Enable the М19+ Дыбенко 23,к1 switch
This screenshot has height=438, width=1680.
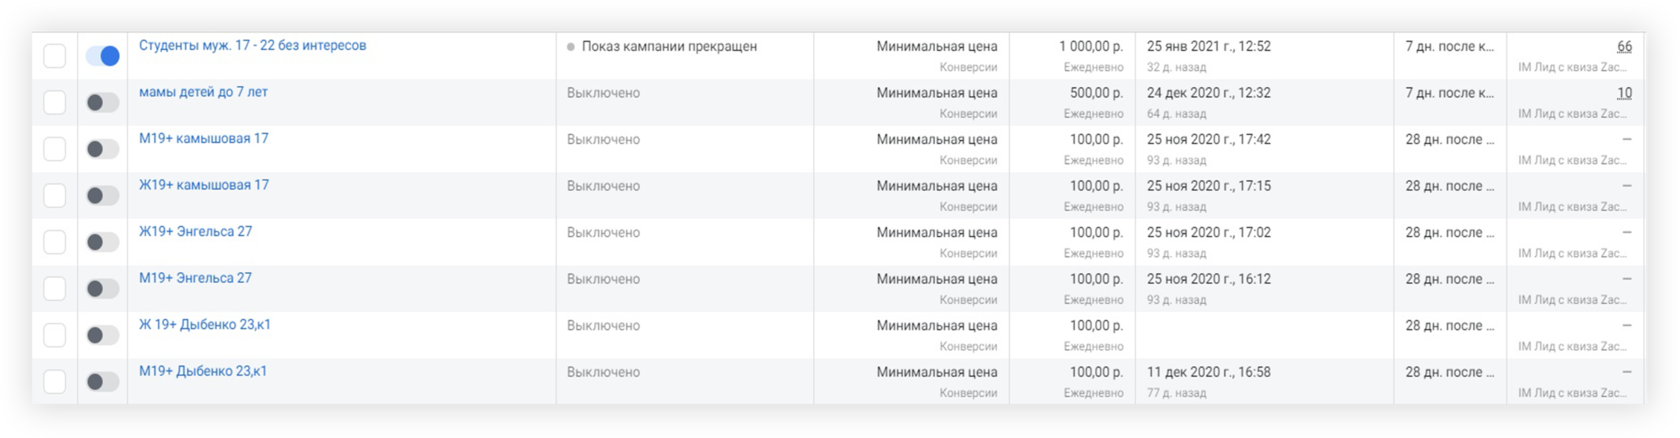click(x=102, y=381)
